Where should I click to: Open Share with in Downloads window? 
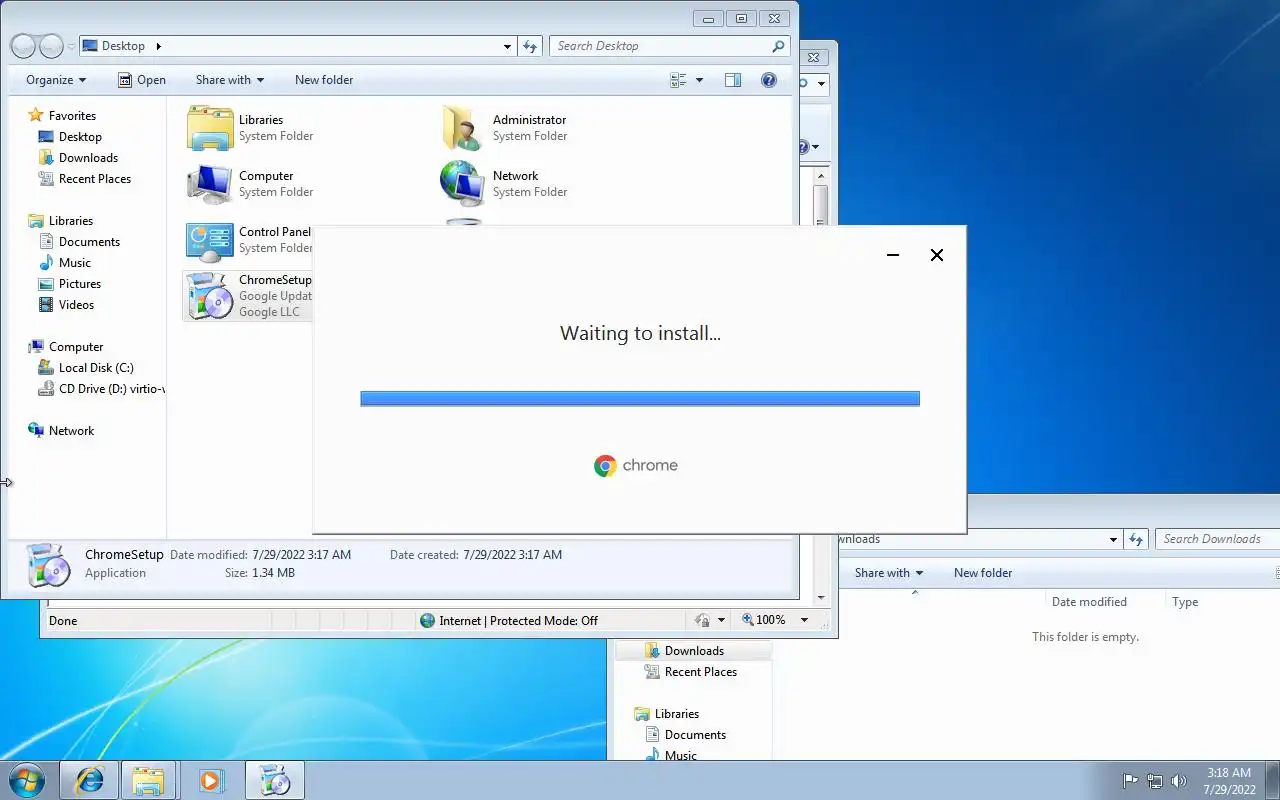(x=889, y=573)
